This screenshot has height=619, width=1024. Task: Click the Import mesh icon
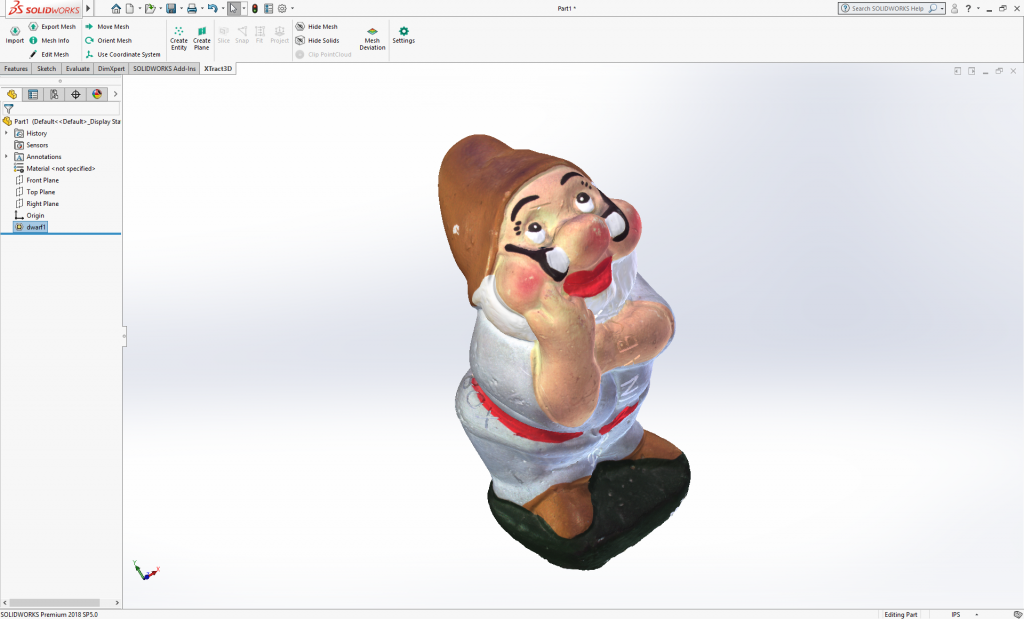click(15, 32)
